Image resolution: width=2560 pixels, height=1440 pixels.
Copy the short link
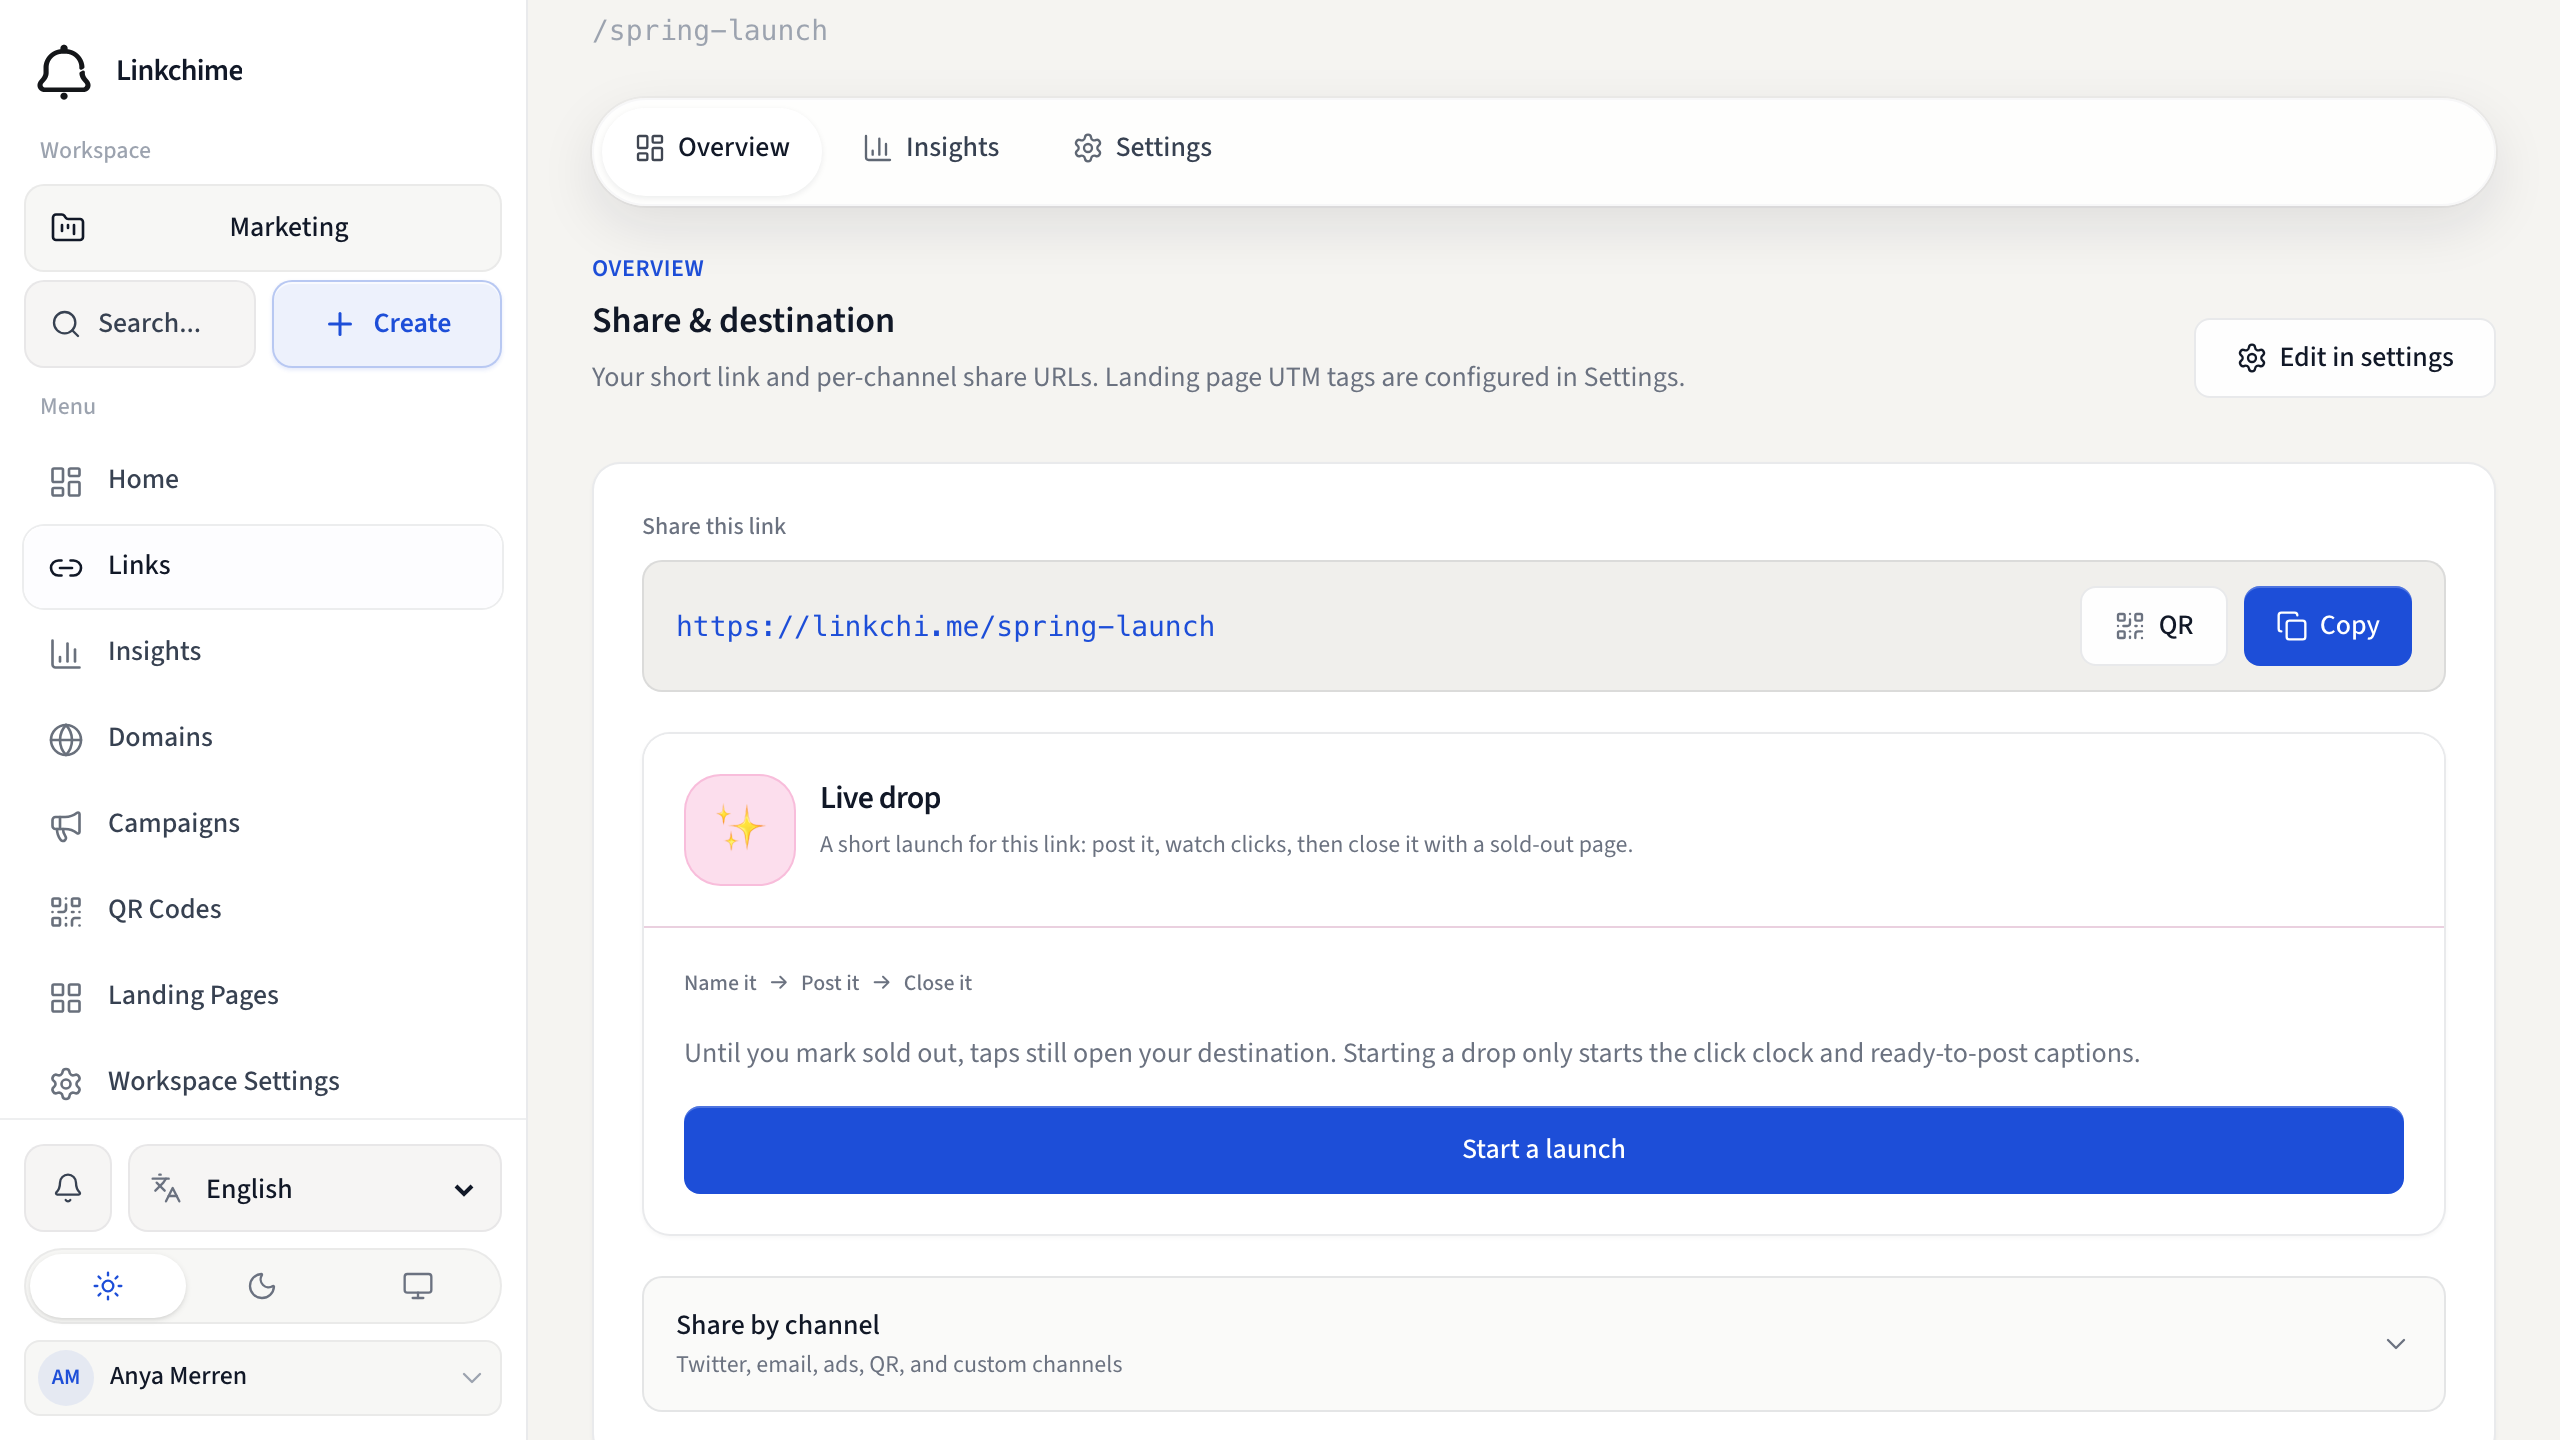tap(2327, 626)
